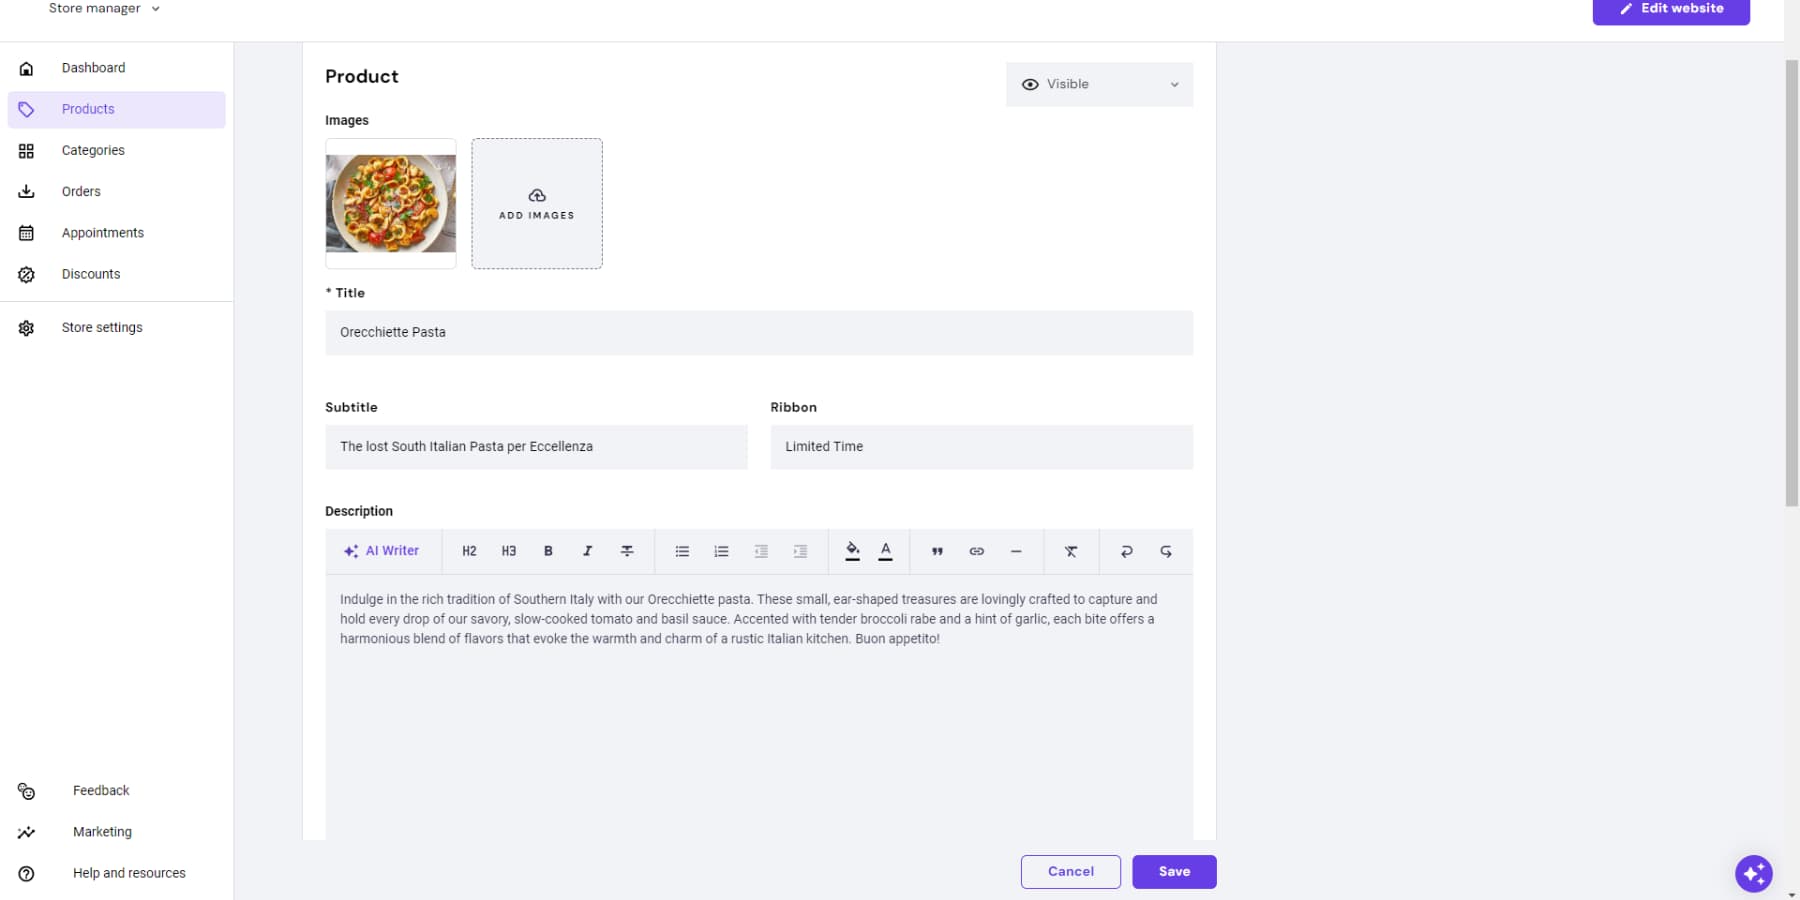Apply H2 heading to description text
The height and width of the screenshot is (900, 1800).
pos(468,551)
